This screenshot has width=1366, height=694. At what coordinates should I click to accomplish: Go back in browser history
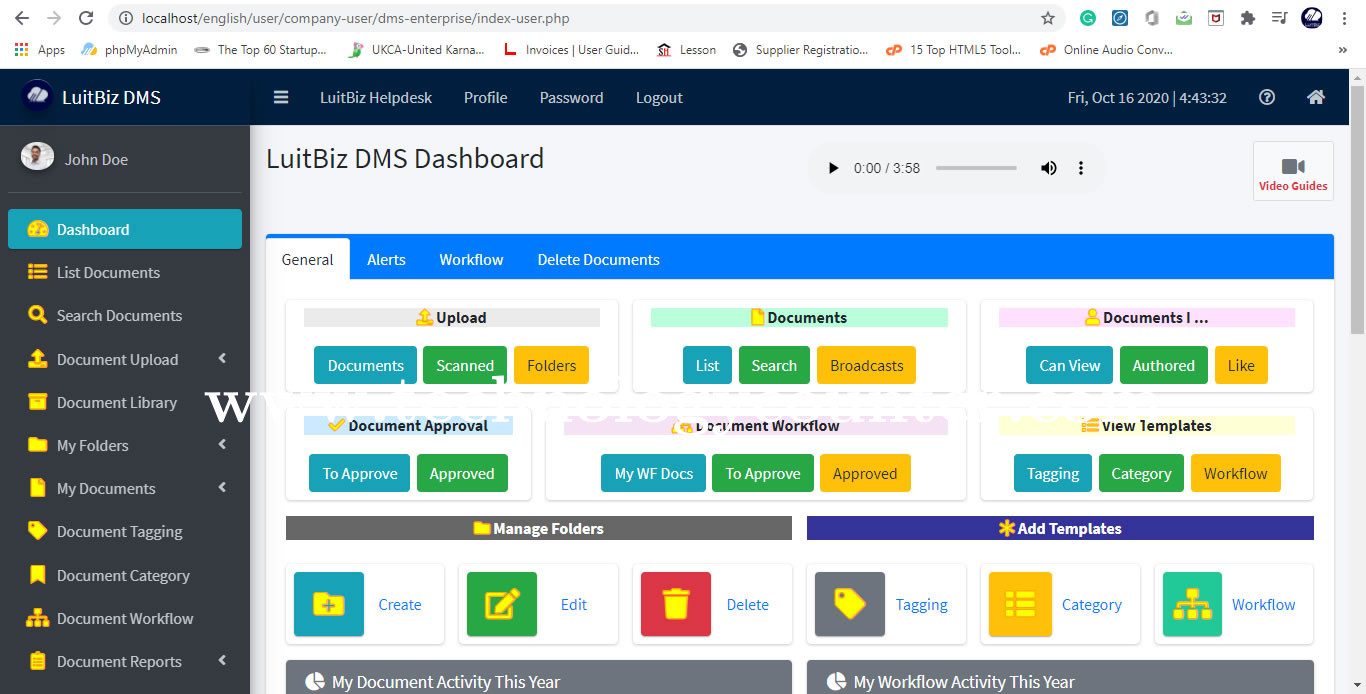pos(22,18)
